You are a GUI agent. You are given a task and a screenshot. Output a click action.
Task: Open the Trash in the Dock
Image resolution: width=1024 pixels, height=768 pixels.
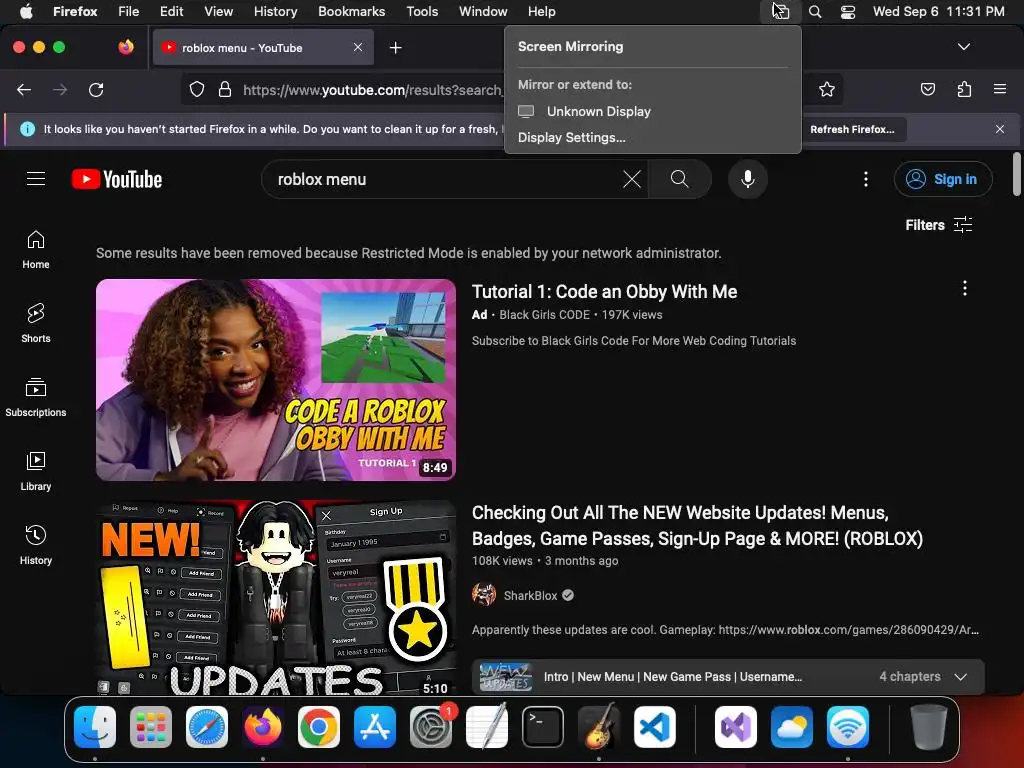click(x=929, y=727)
